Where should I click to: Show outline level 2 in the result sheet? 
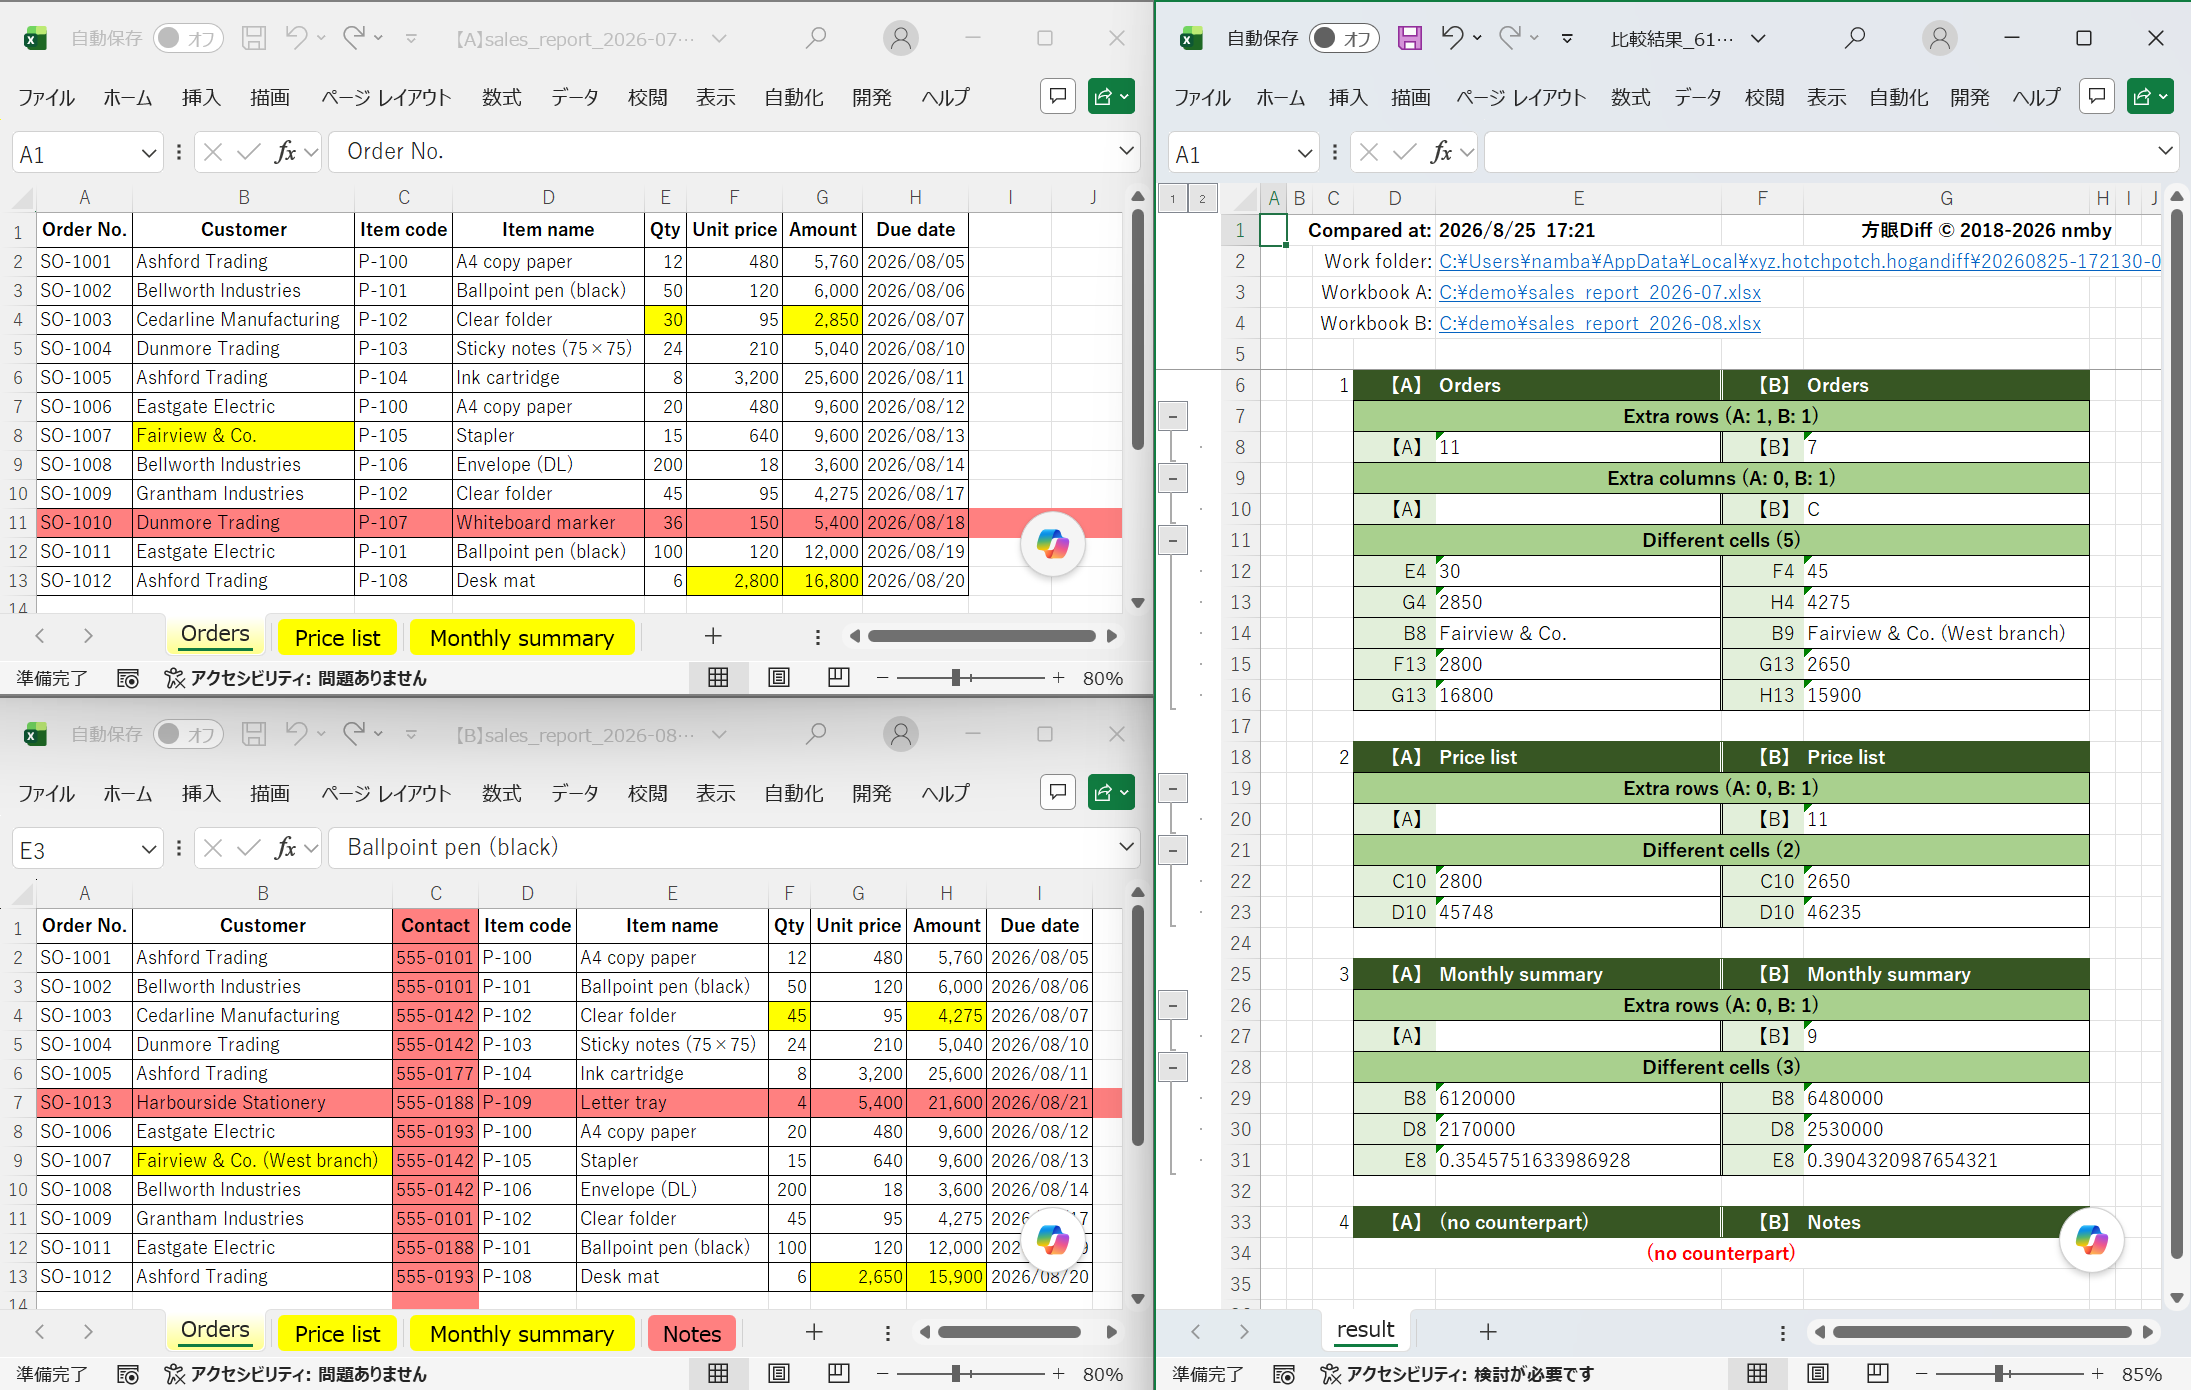(x=1202, y=198)
